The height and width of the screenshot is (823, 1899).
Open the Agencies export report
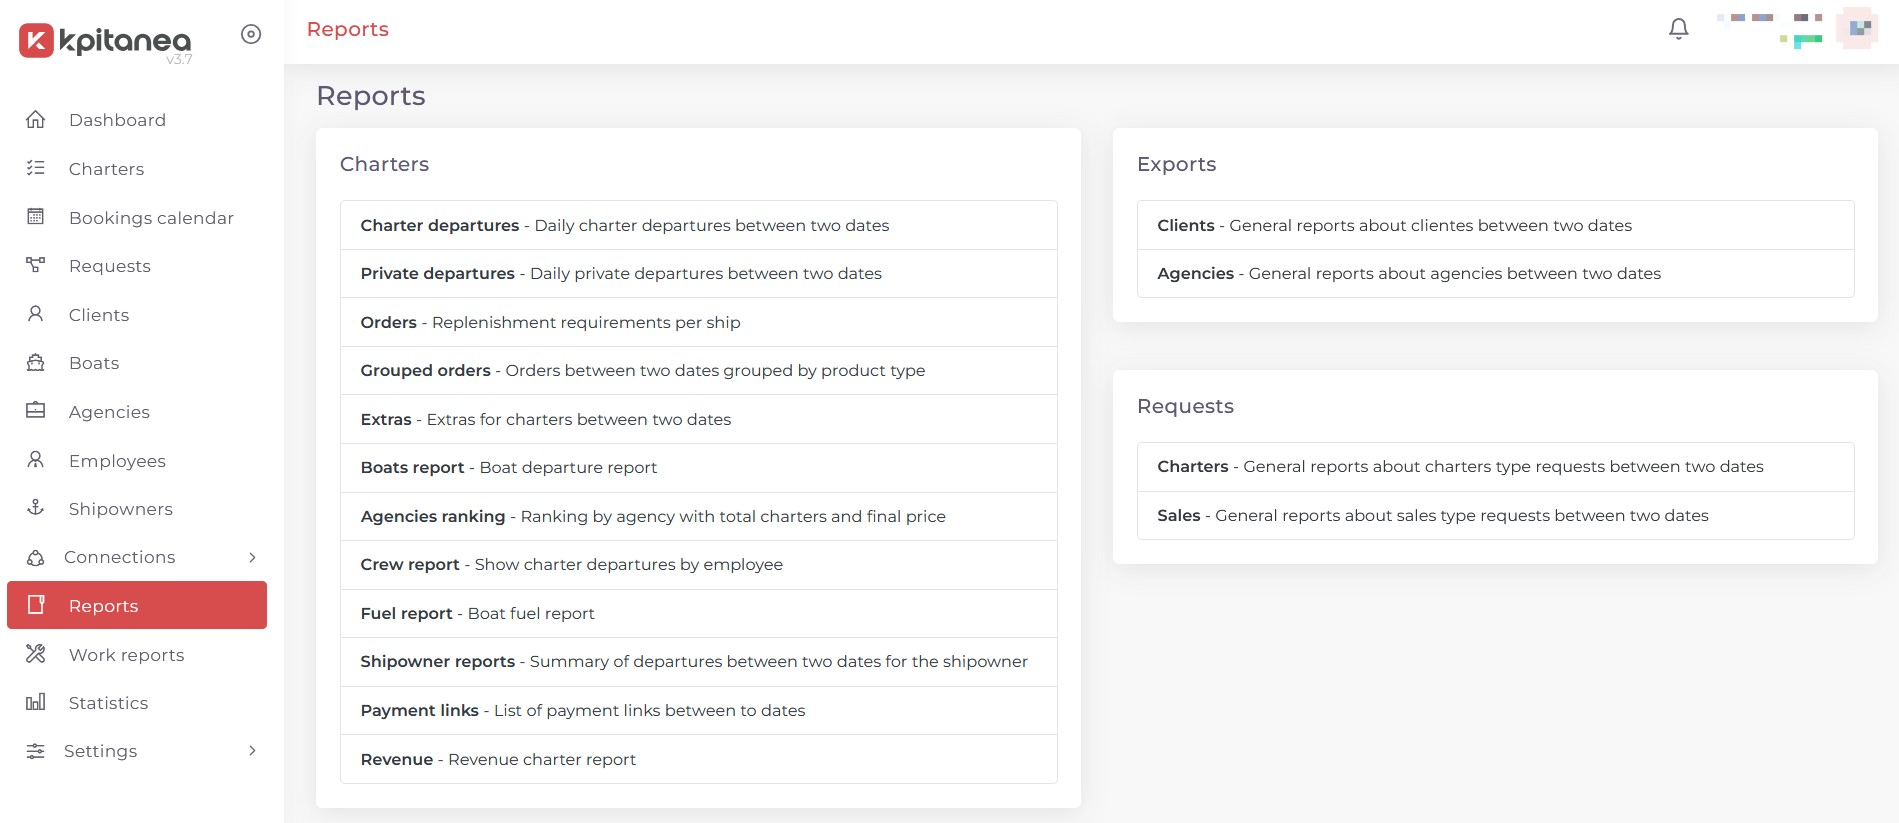pos(1496,274)
